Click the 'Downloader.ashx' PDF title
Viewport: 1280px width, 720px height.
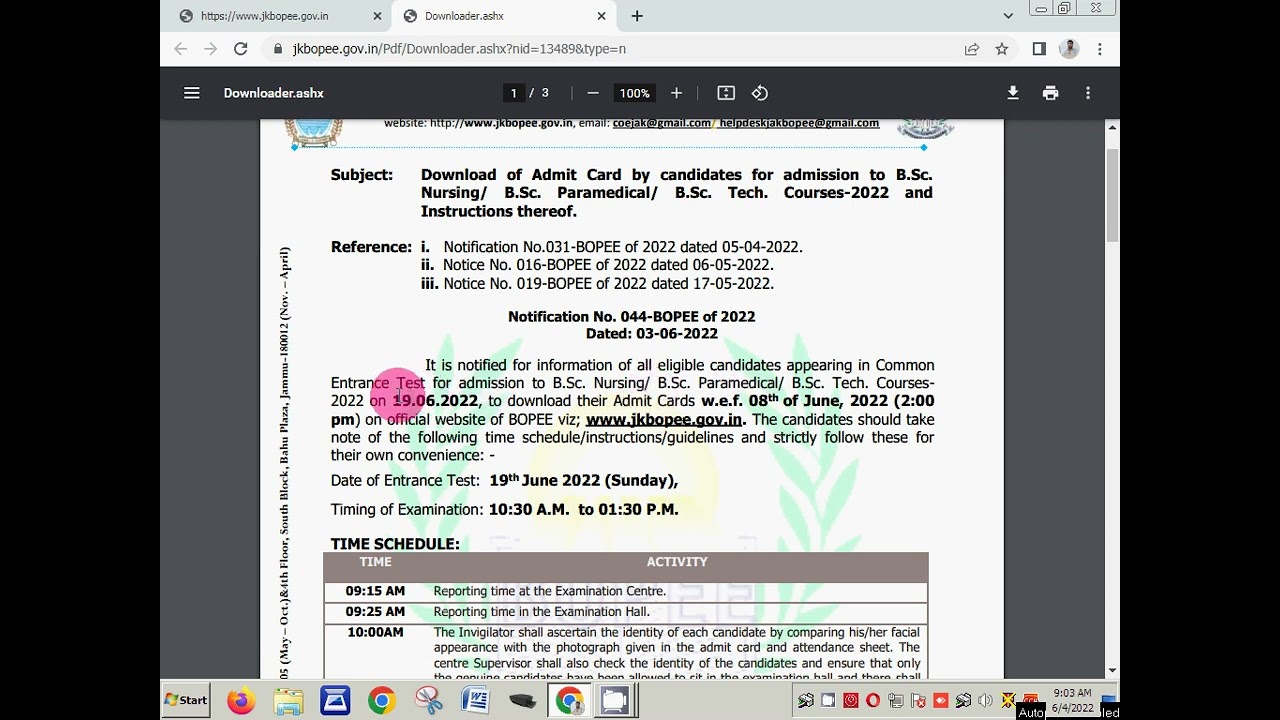(274, 93)
